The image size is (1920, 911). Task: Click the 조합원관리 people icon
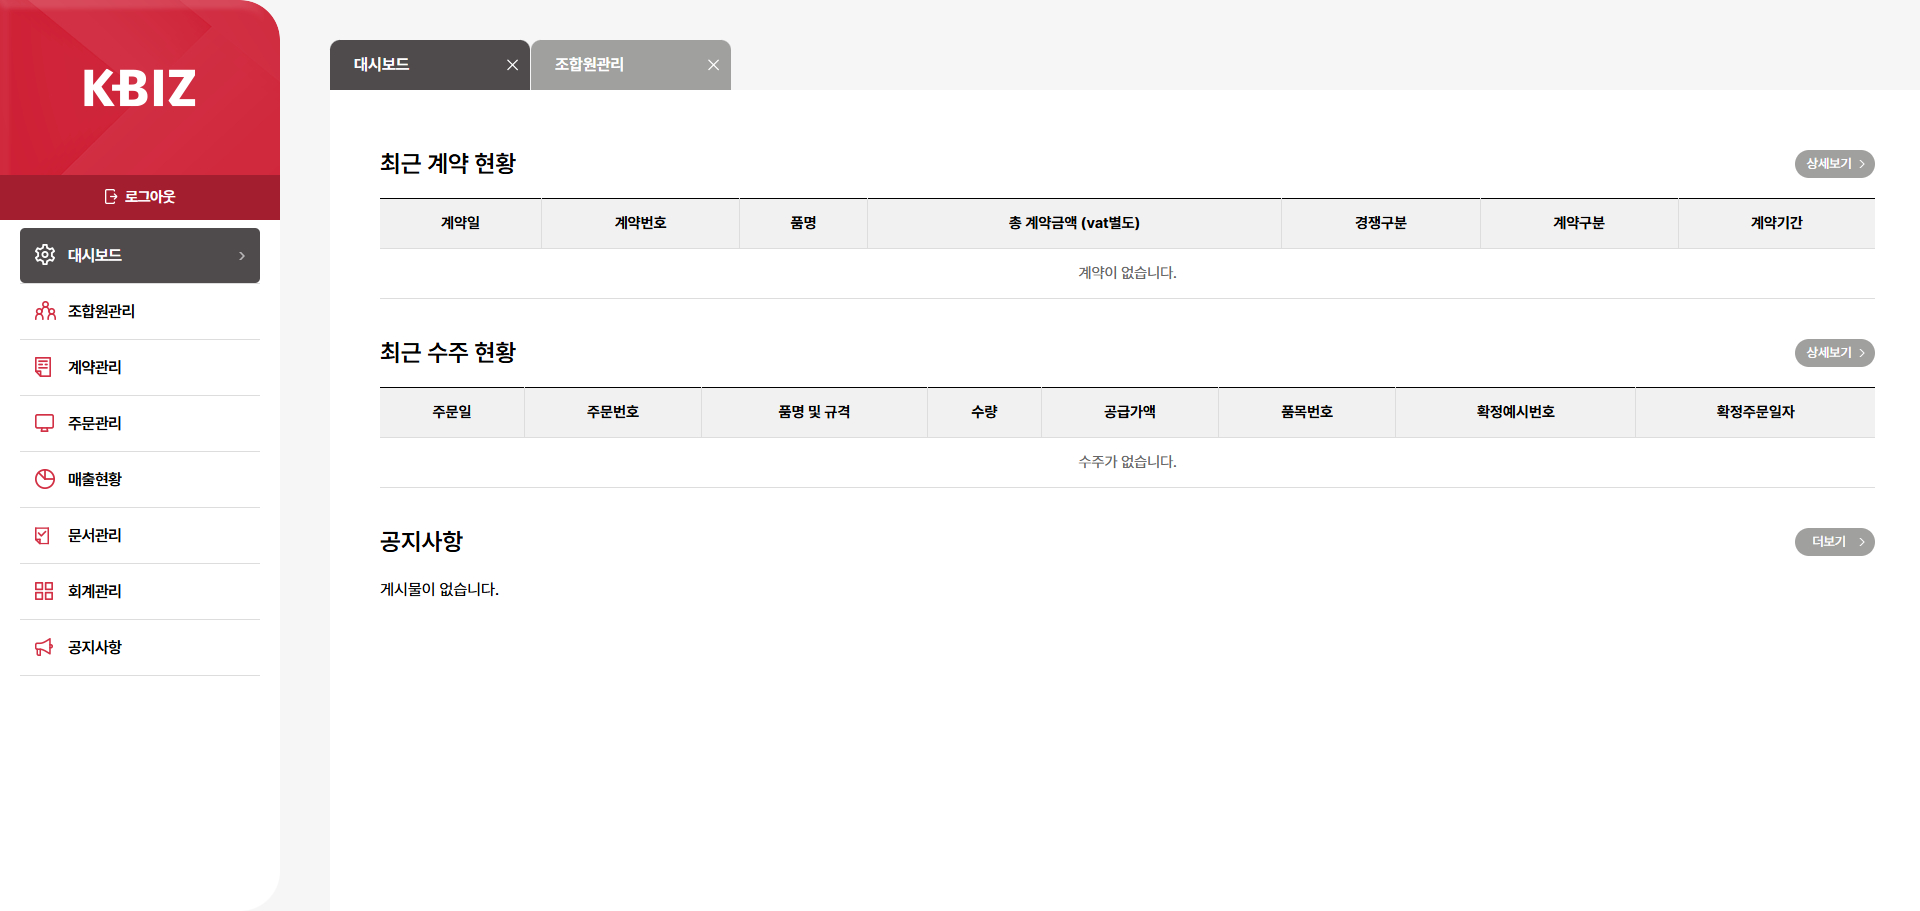coord(45,311)
